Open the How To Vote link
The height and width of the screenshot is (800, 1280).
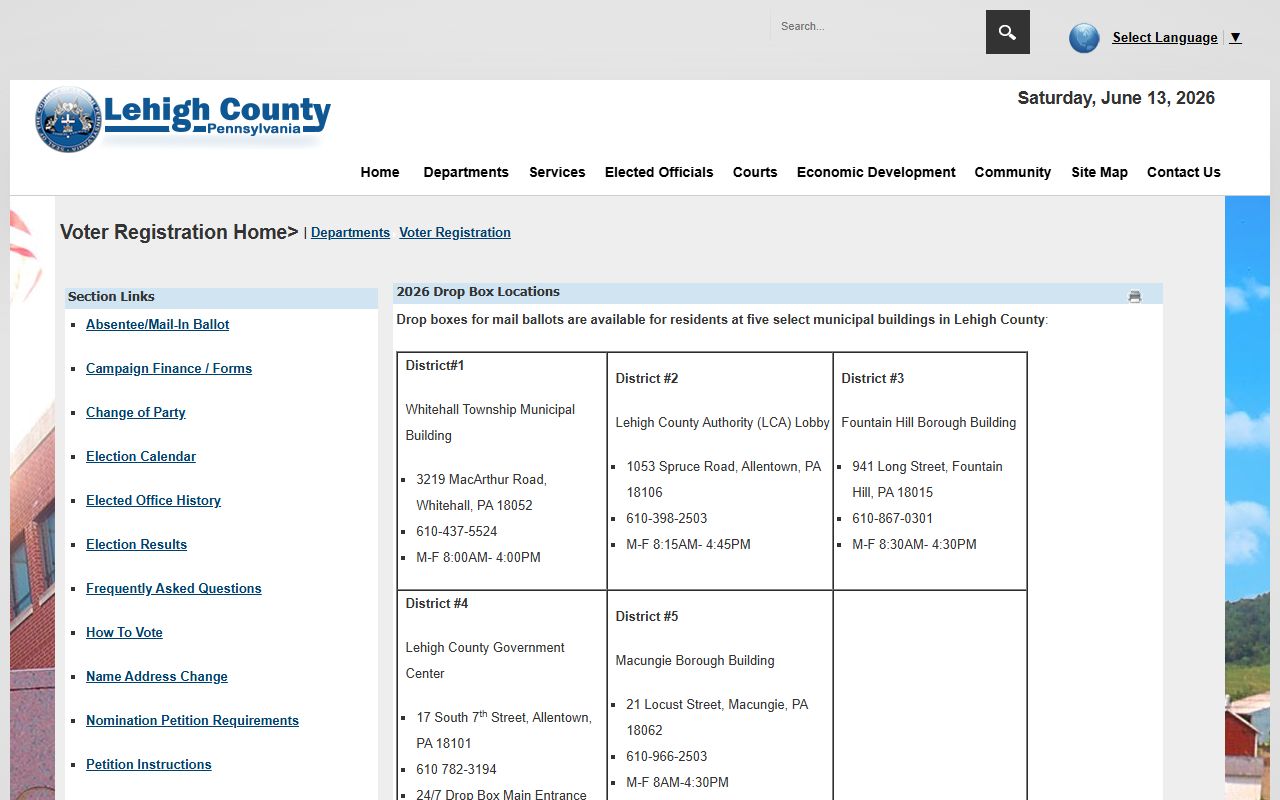click(x=124, y=632)
